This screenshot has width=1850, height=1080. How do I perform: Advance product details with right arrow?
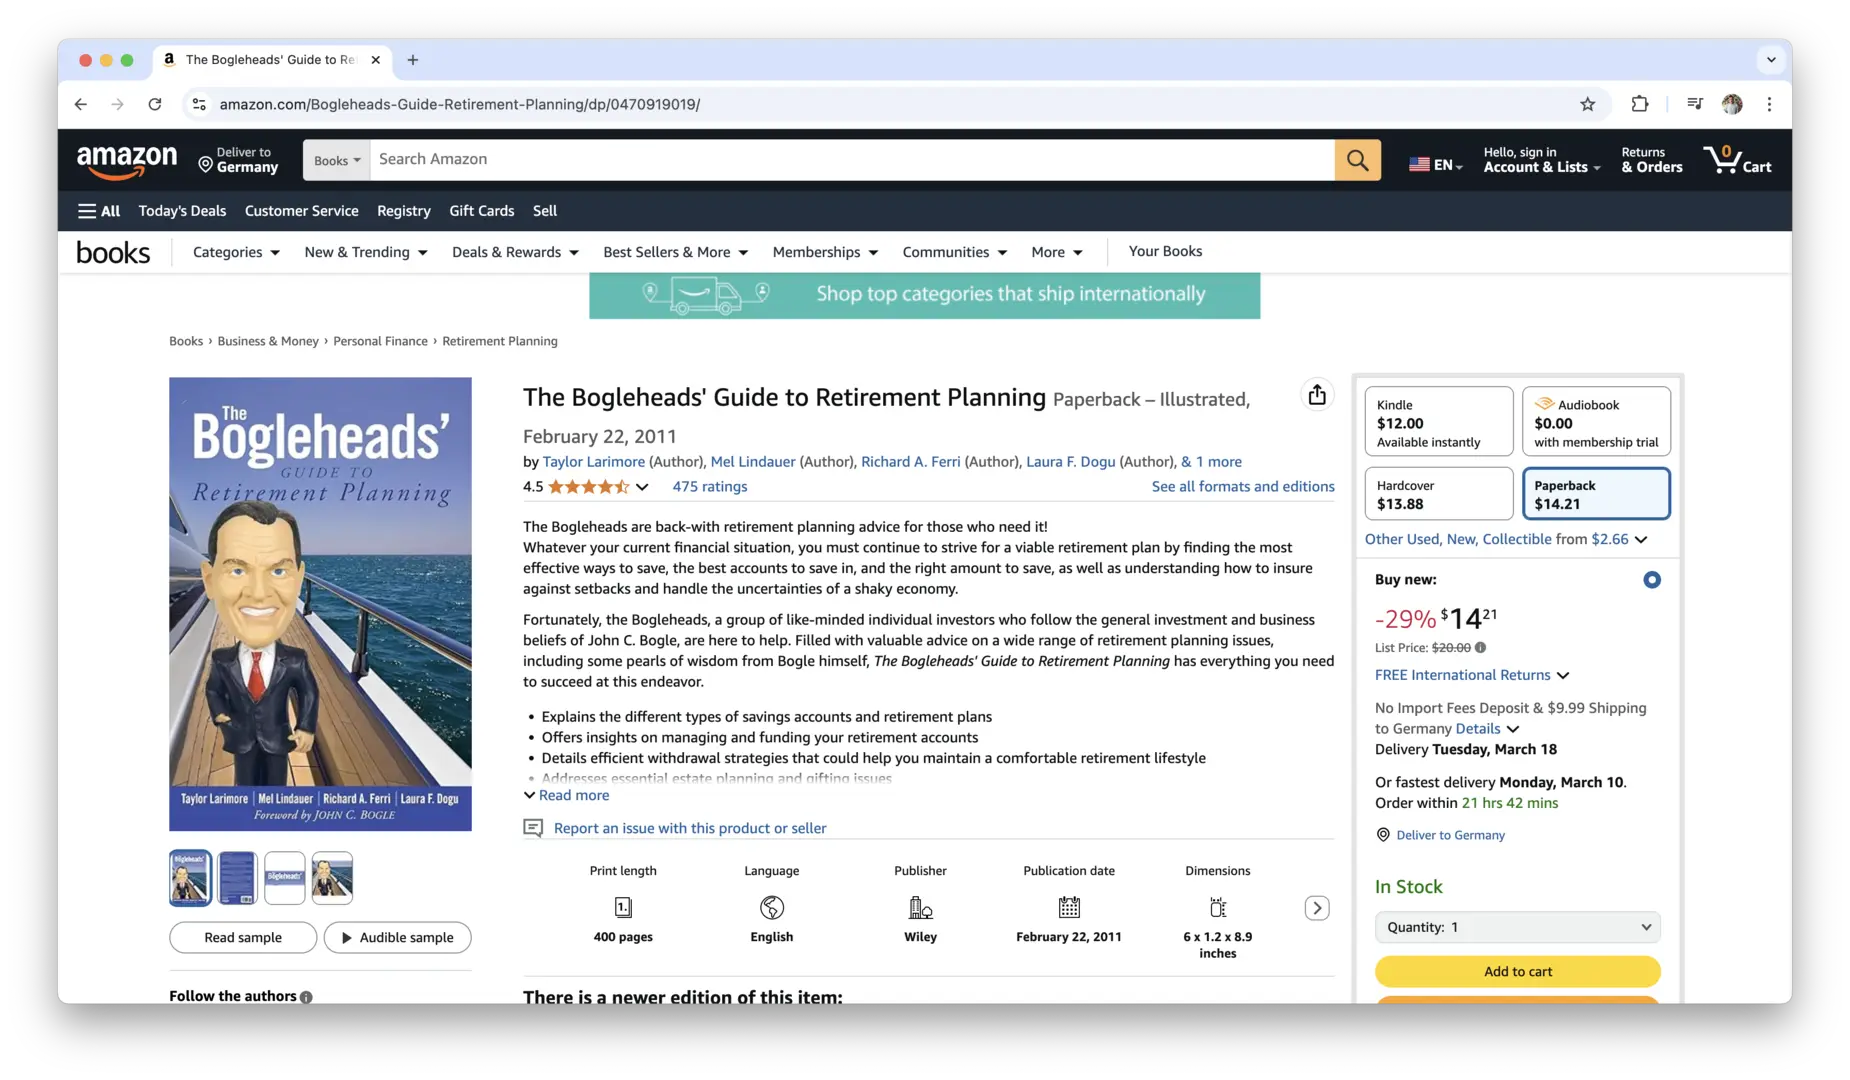1317,908
